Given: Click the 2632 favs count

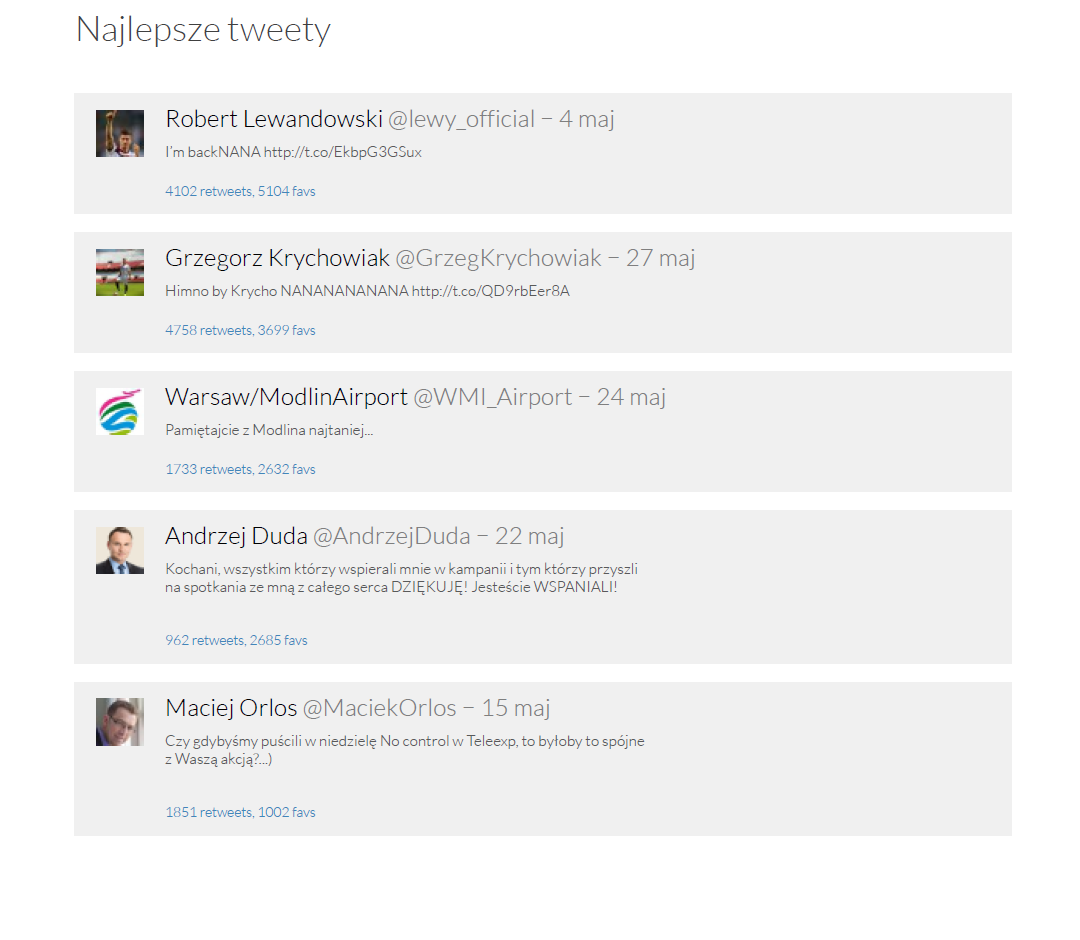Looking at the screenshot, I should click(x=285, y=468).
